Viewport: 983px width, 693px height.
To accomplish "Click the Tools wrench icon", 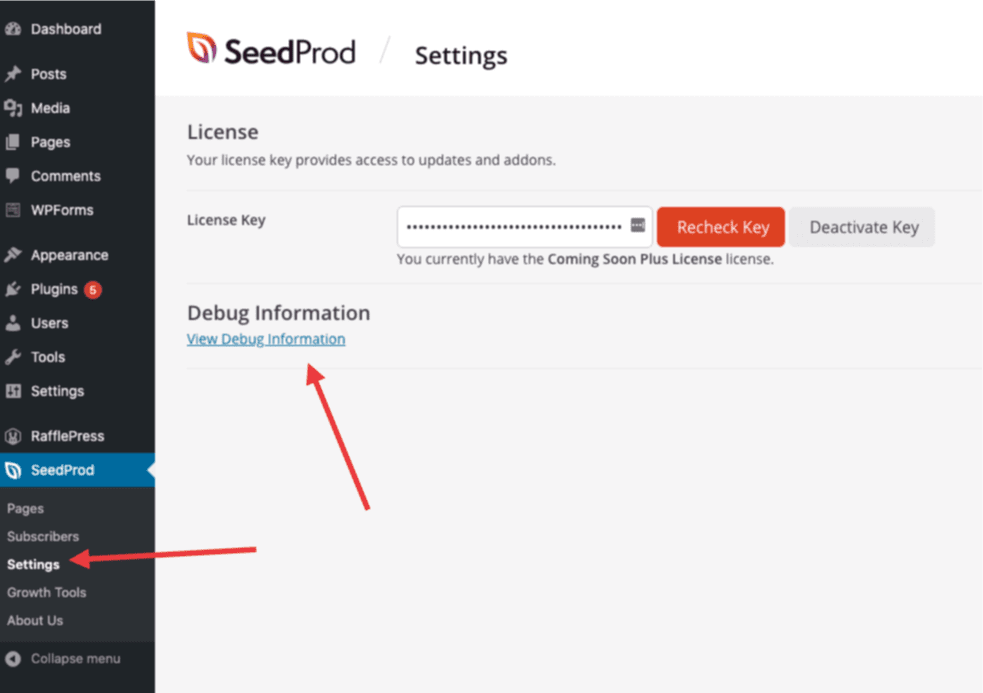I will click(x=13, y=357).
